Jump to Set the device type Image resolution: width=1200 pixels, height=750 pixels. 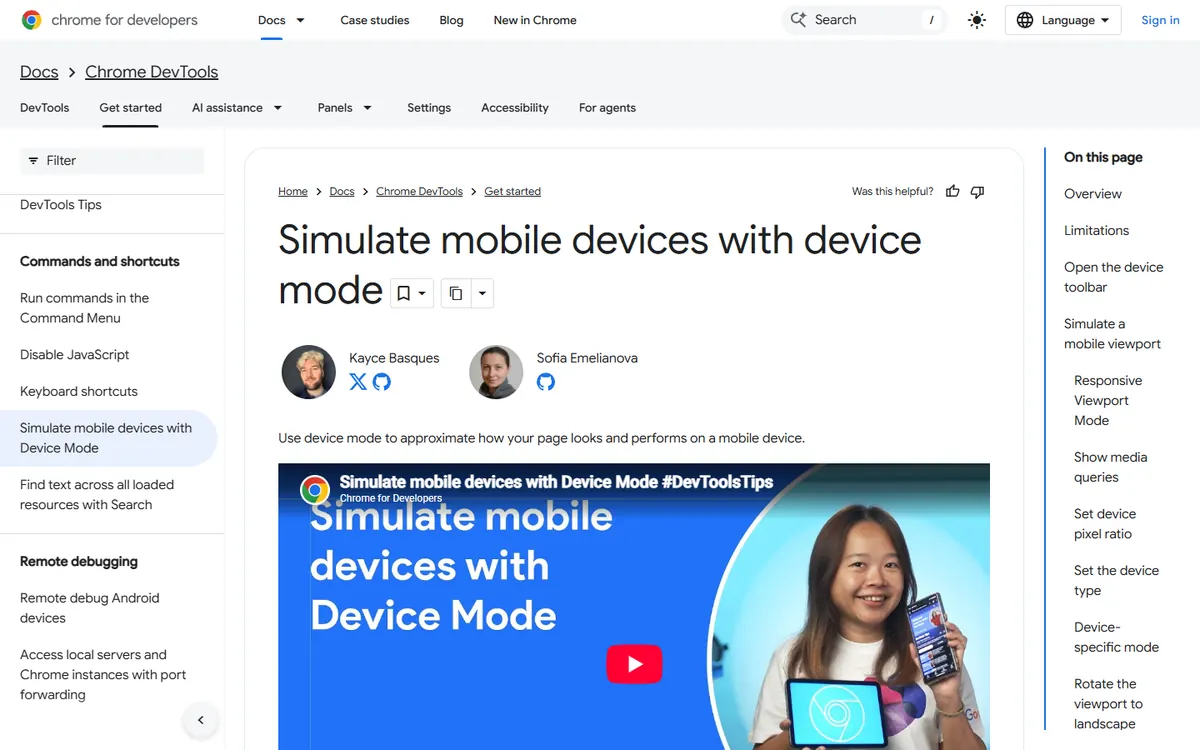1116,581
